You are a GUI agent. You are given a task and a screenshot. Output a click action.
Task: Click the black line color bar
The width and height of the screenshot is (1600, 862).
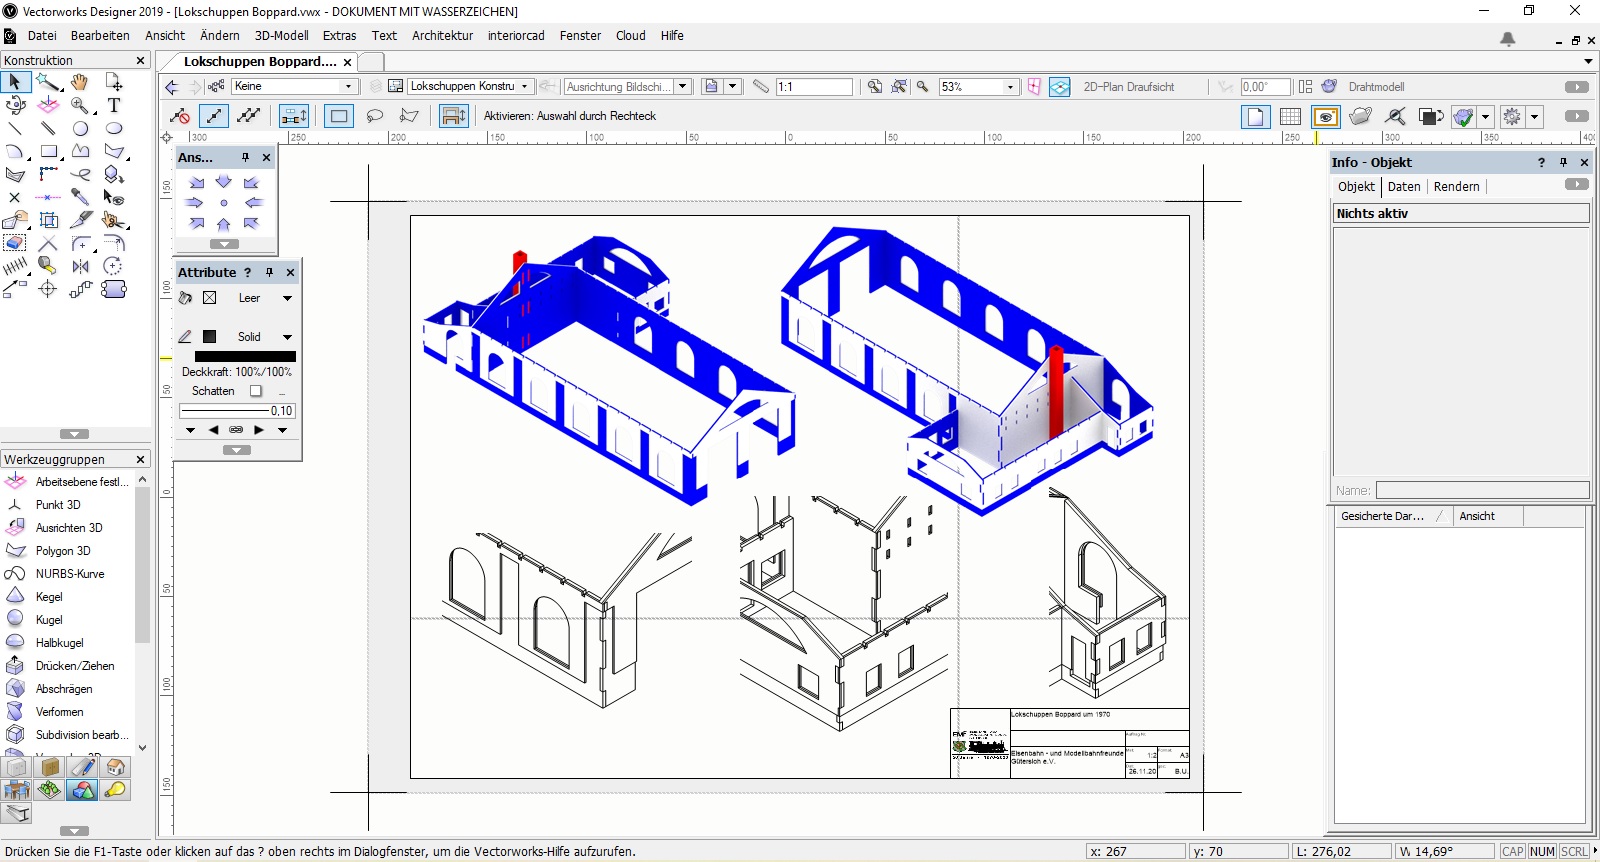[x=245, y=357]
